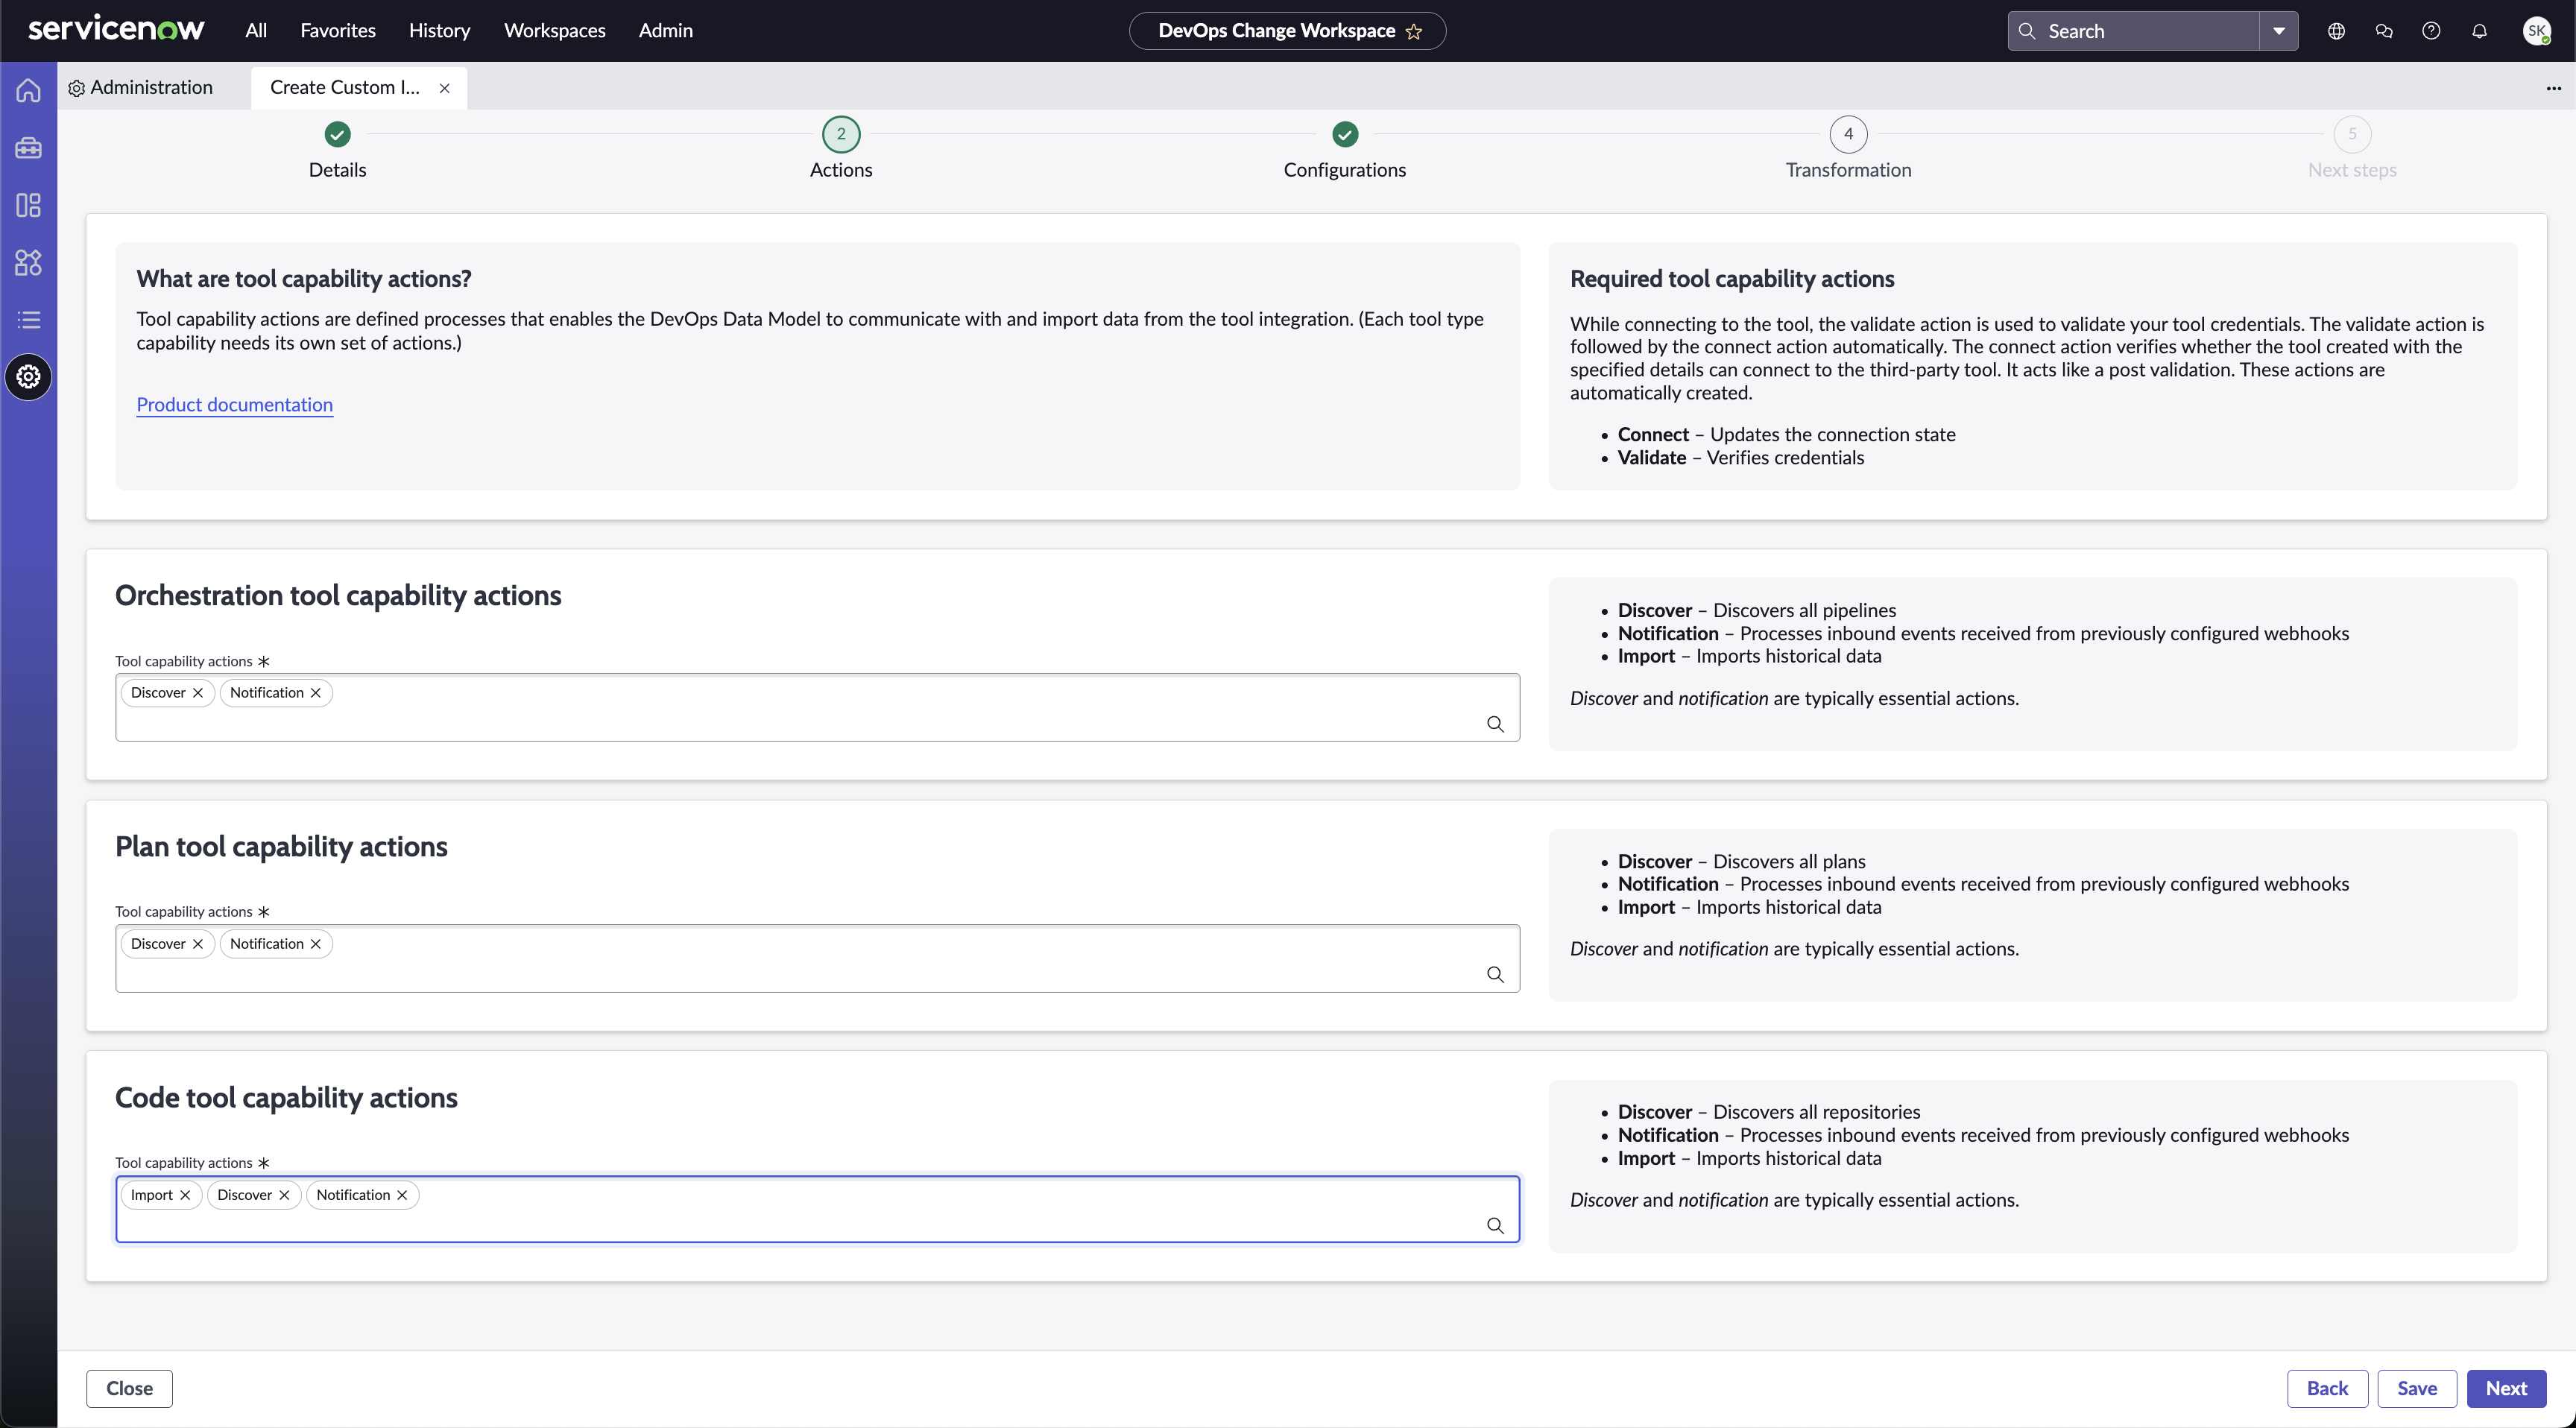Select the Administration gear in left sidebar
The image size is (2576, 1428).
click(28, 377)
